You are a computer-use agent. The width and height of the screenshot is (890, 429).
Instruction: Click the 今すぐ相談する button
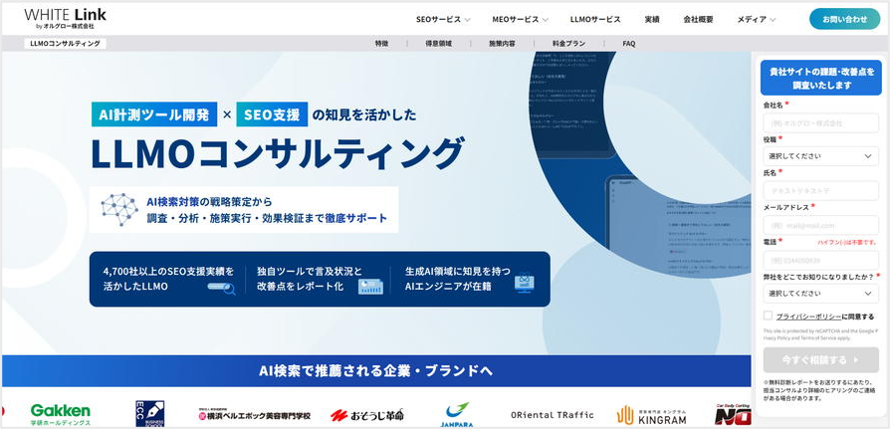coord(821,360)
